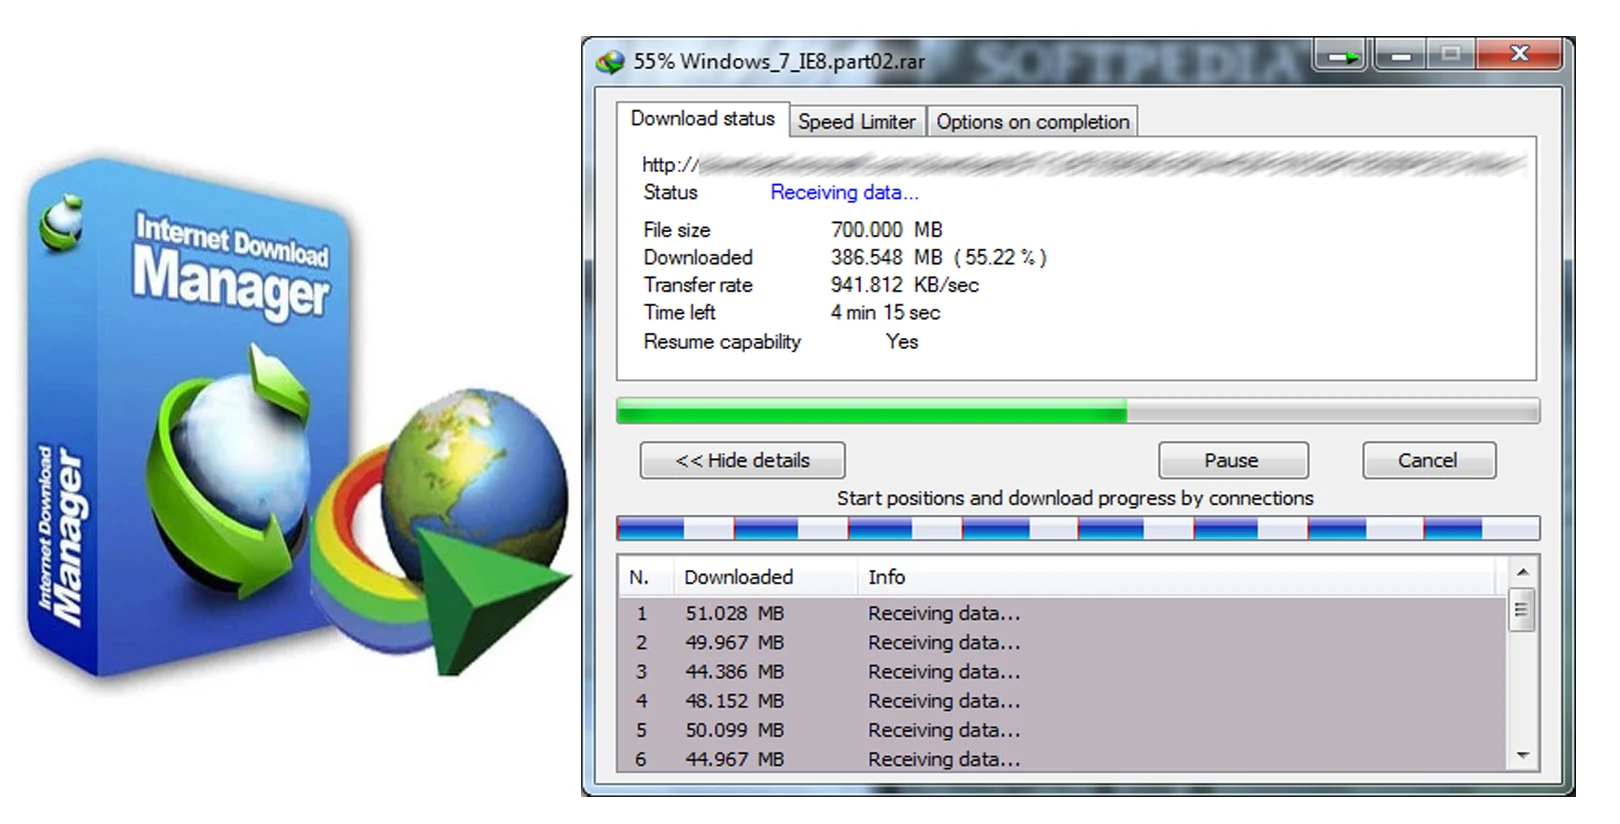
Task: Click the connections list scroll up arrow
Action: click(x=1522, y=572)
